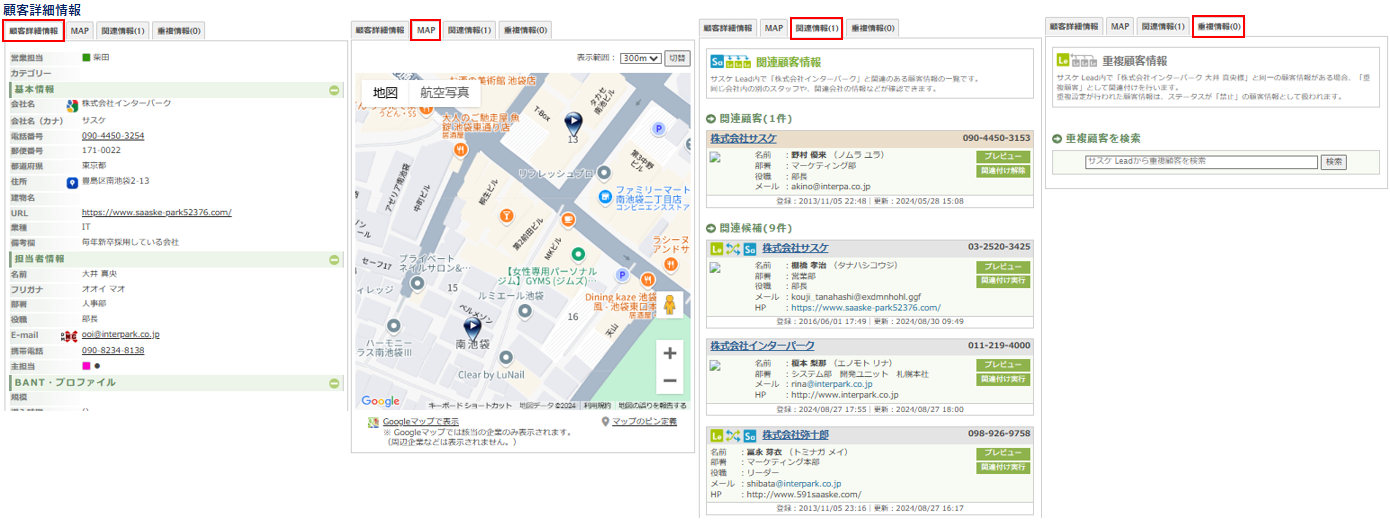This screenshot has height=525, width=1390.
Task: Open Googleマップで表示 link
Action: [x=421, y=422]
